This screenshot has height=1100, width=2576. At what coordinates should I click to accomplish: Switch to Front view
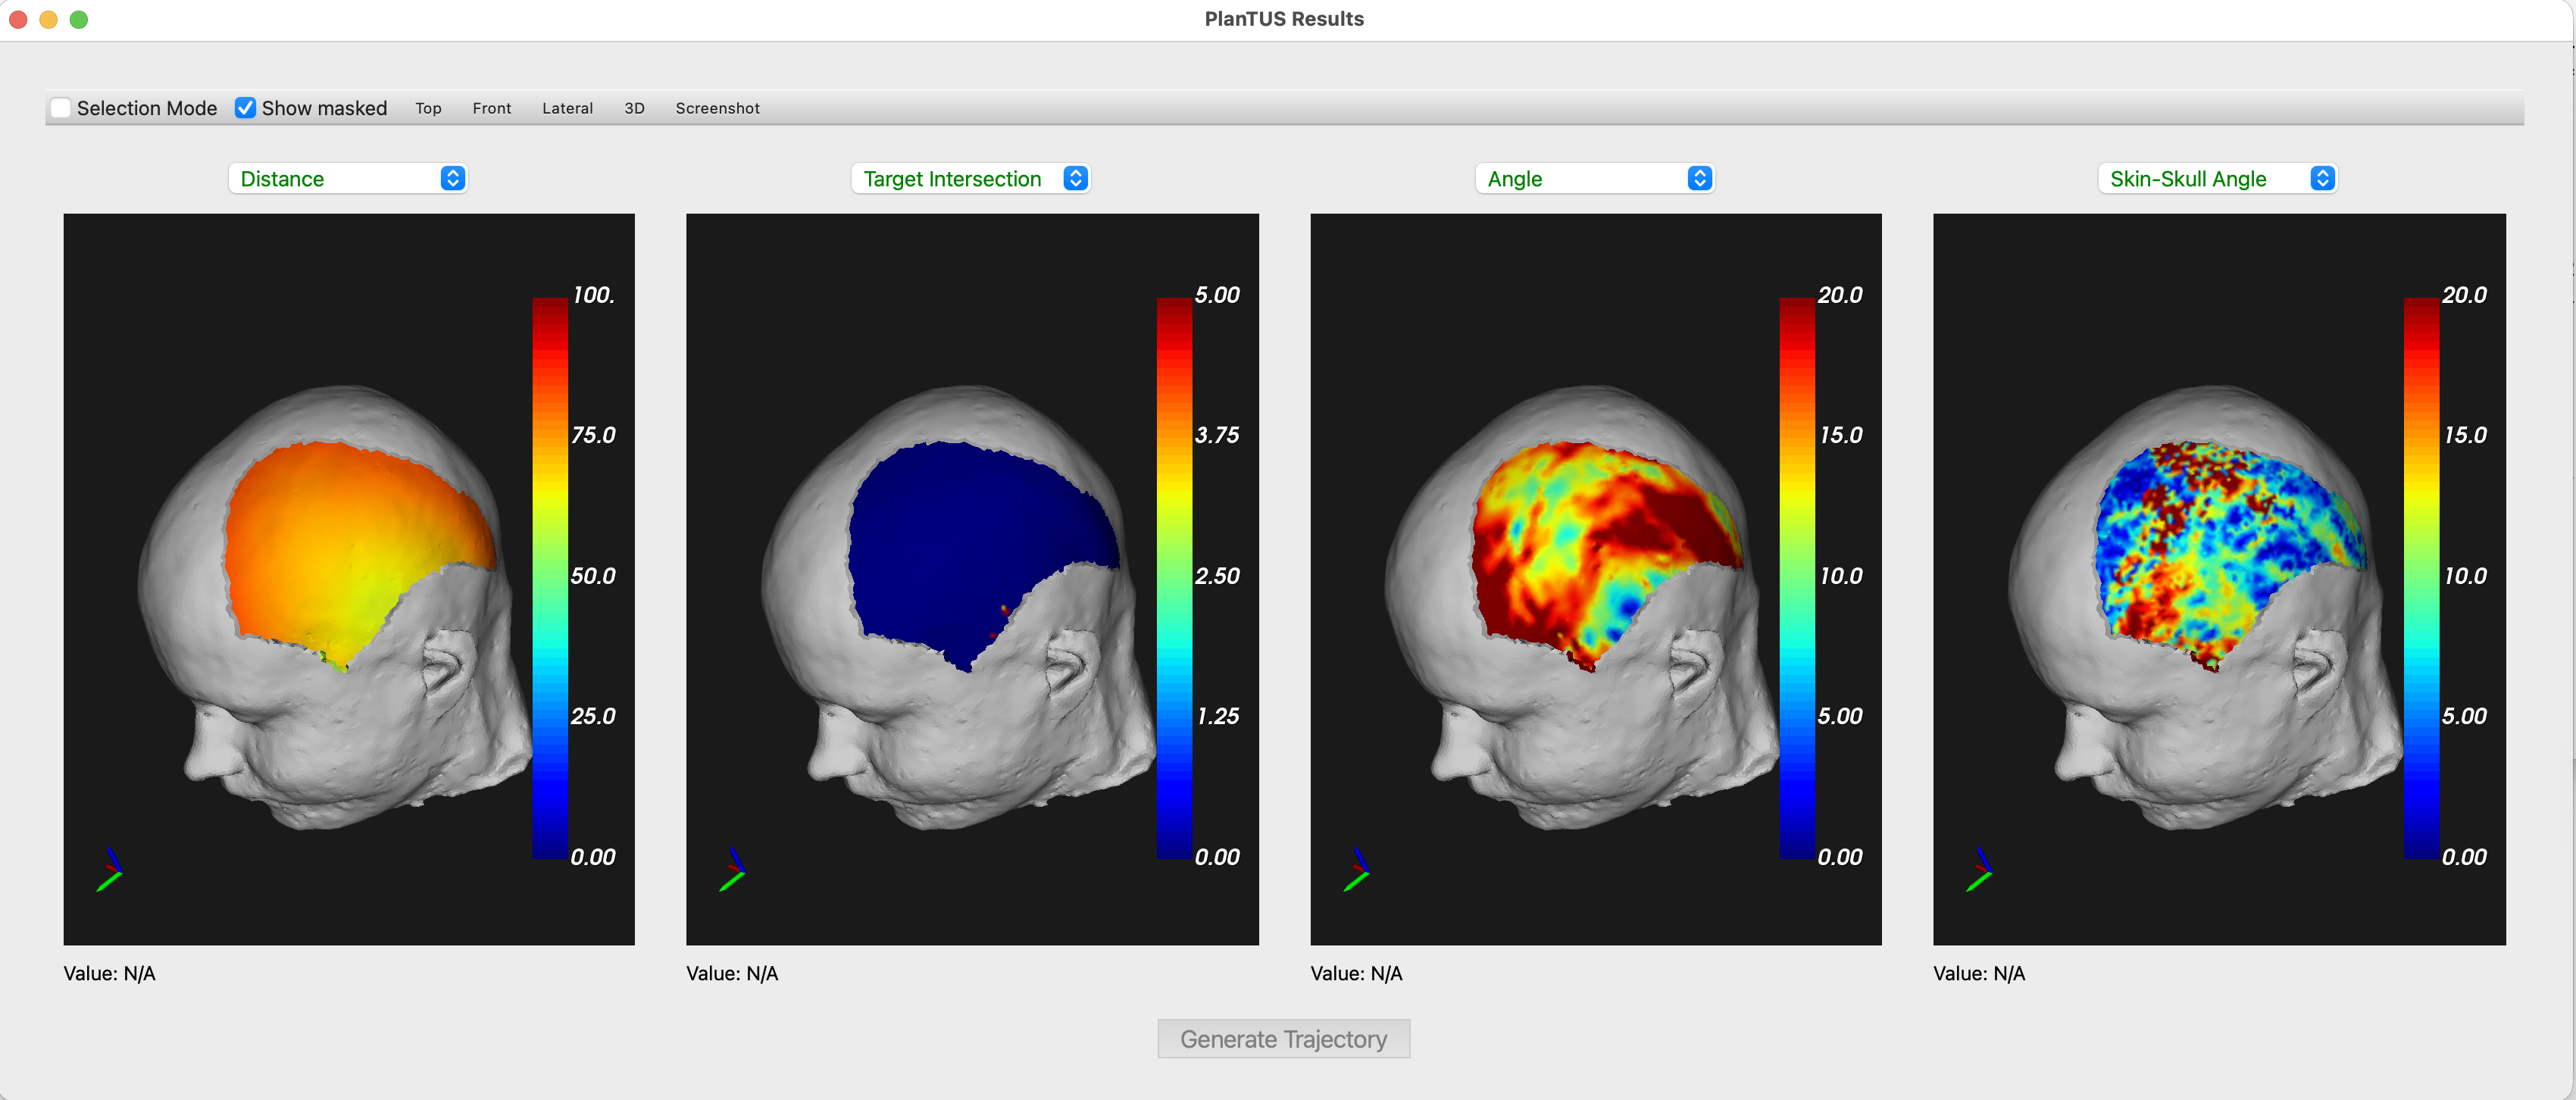coord(491,108)
